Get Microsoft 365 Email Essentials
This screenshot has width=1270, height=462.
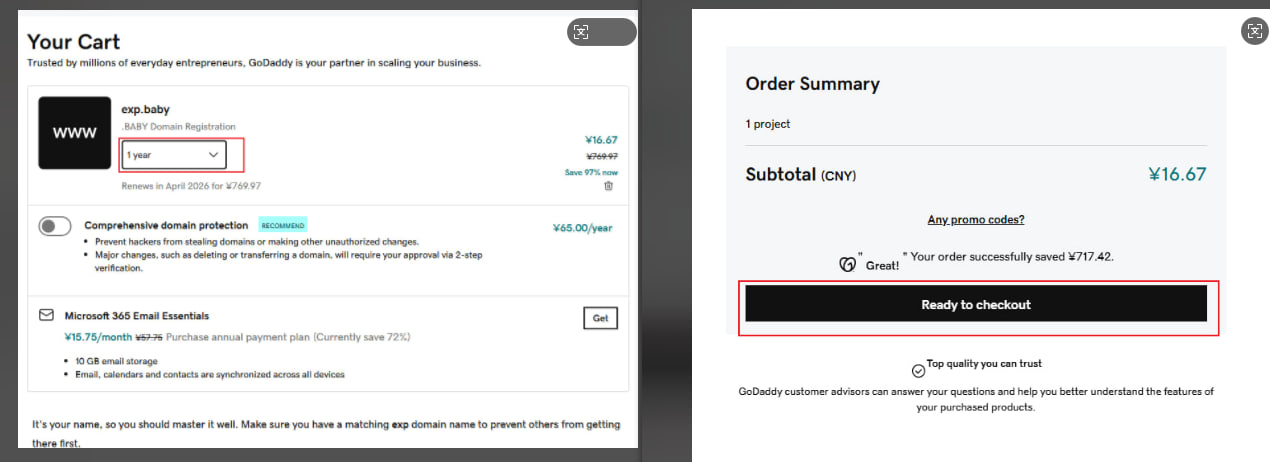(x=600, y=318)
